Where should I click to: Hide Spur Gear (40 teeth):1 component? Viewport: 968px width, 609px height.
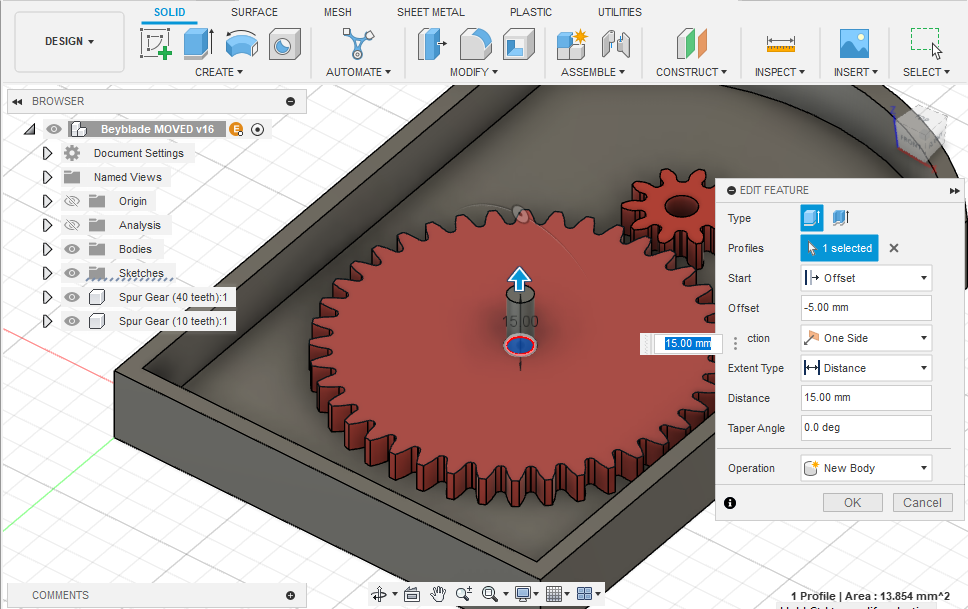point(71,296)
